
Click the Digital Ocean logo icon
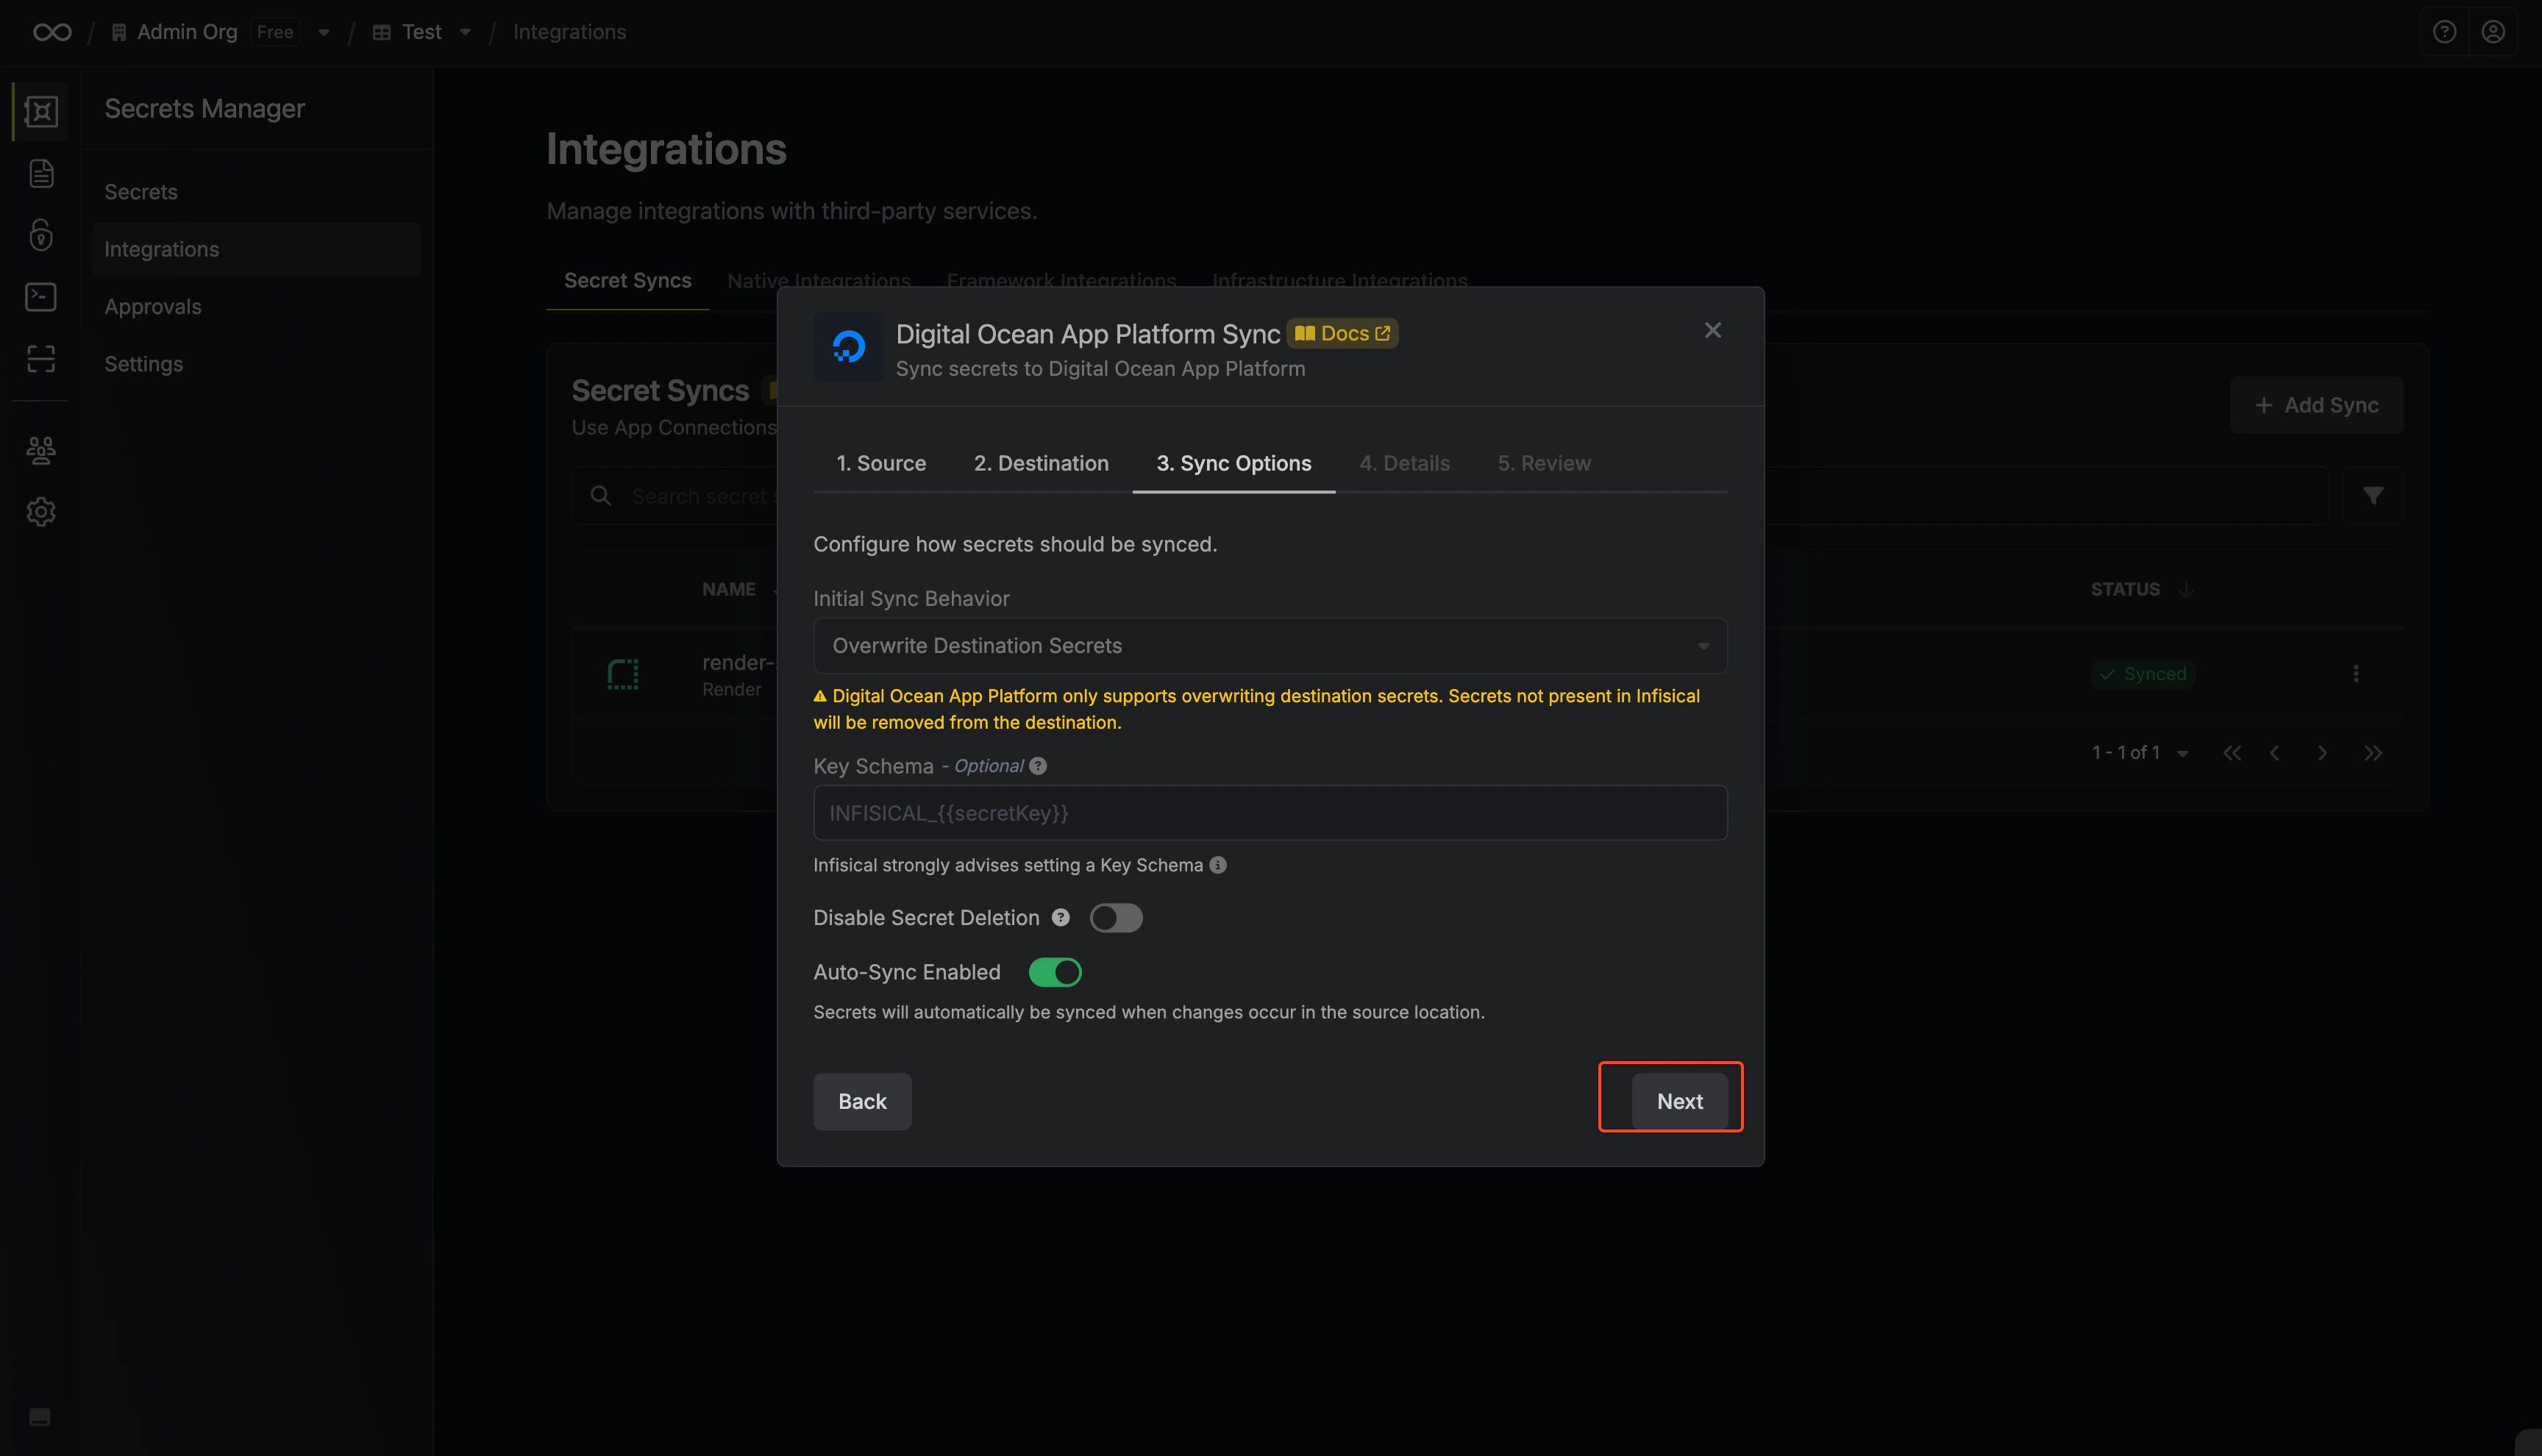point(848,346)
